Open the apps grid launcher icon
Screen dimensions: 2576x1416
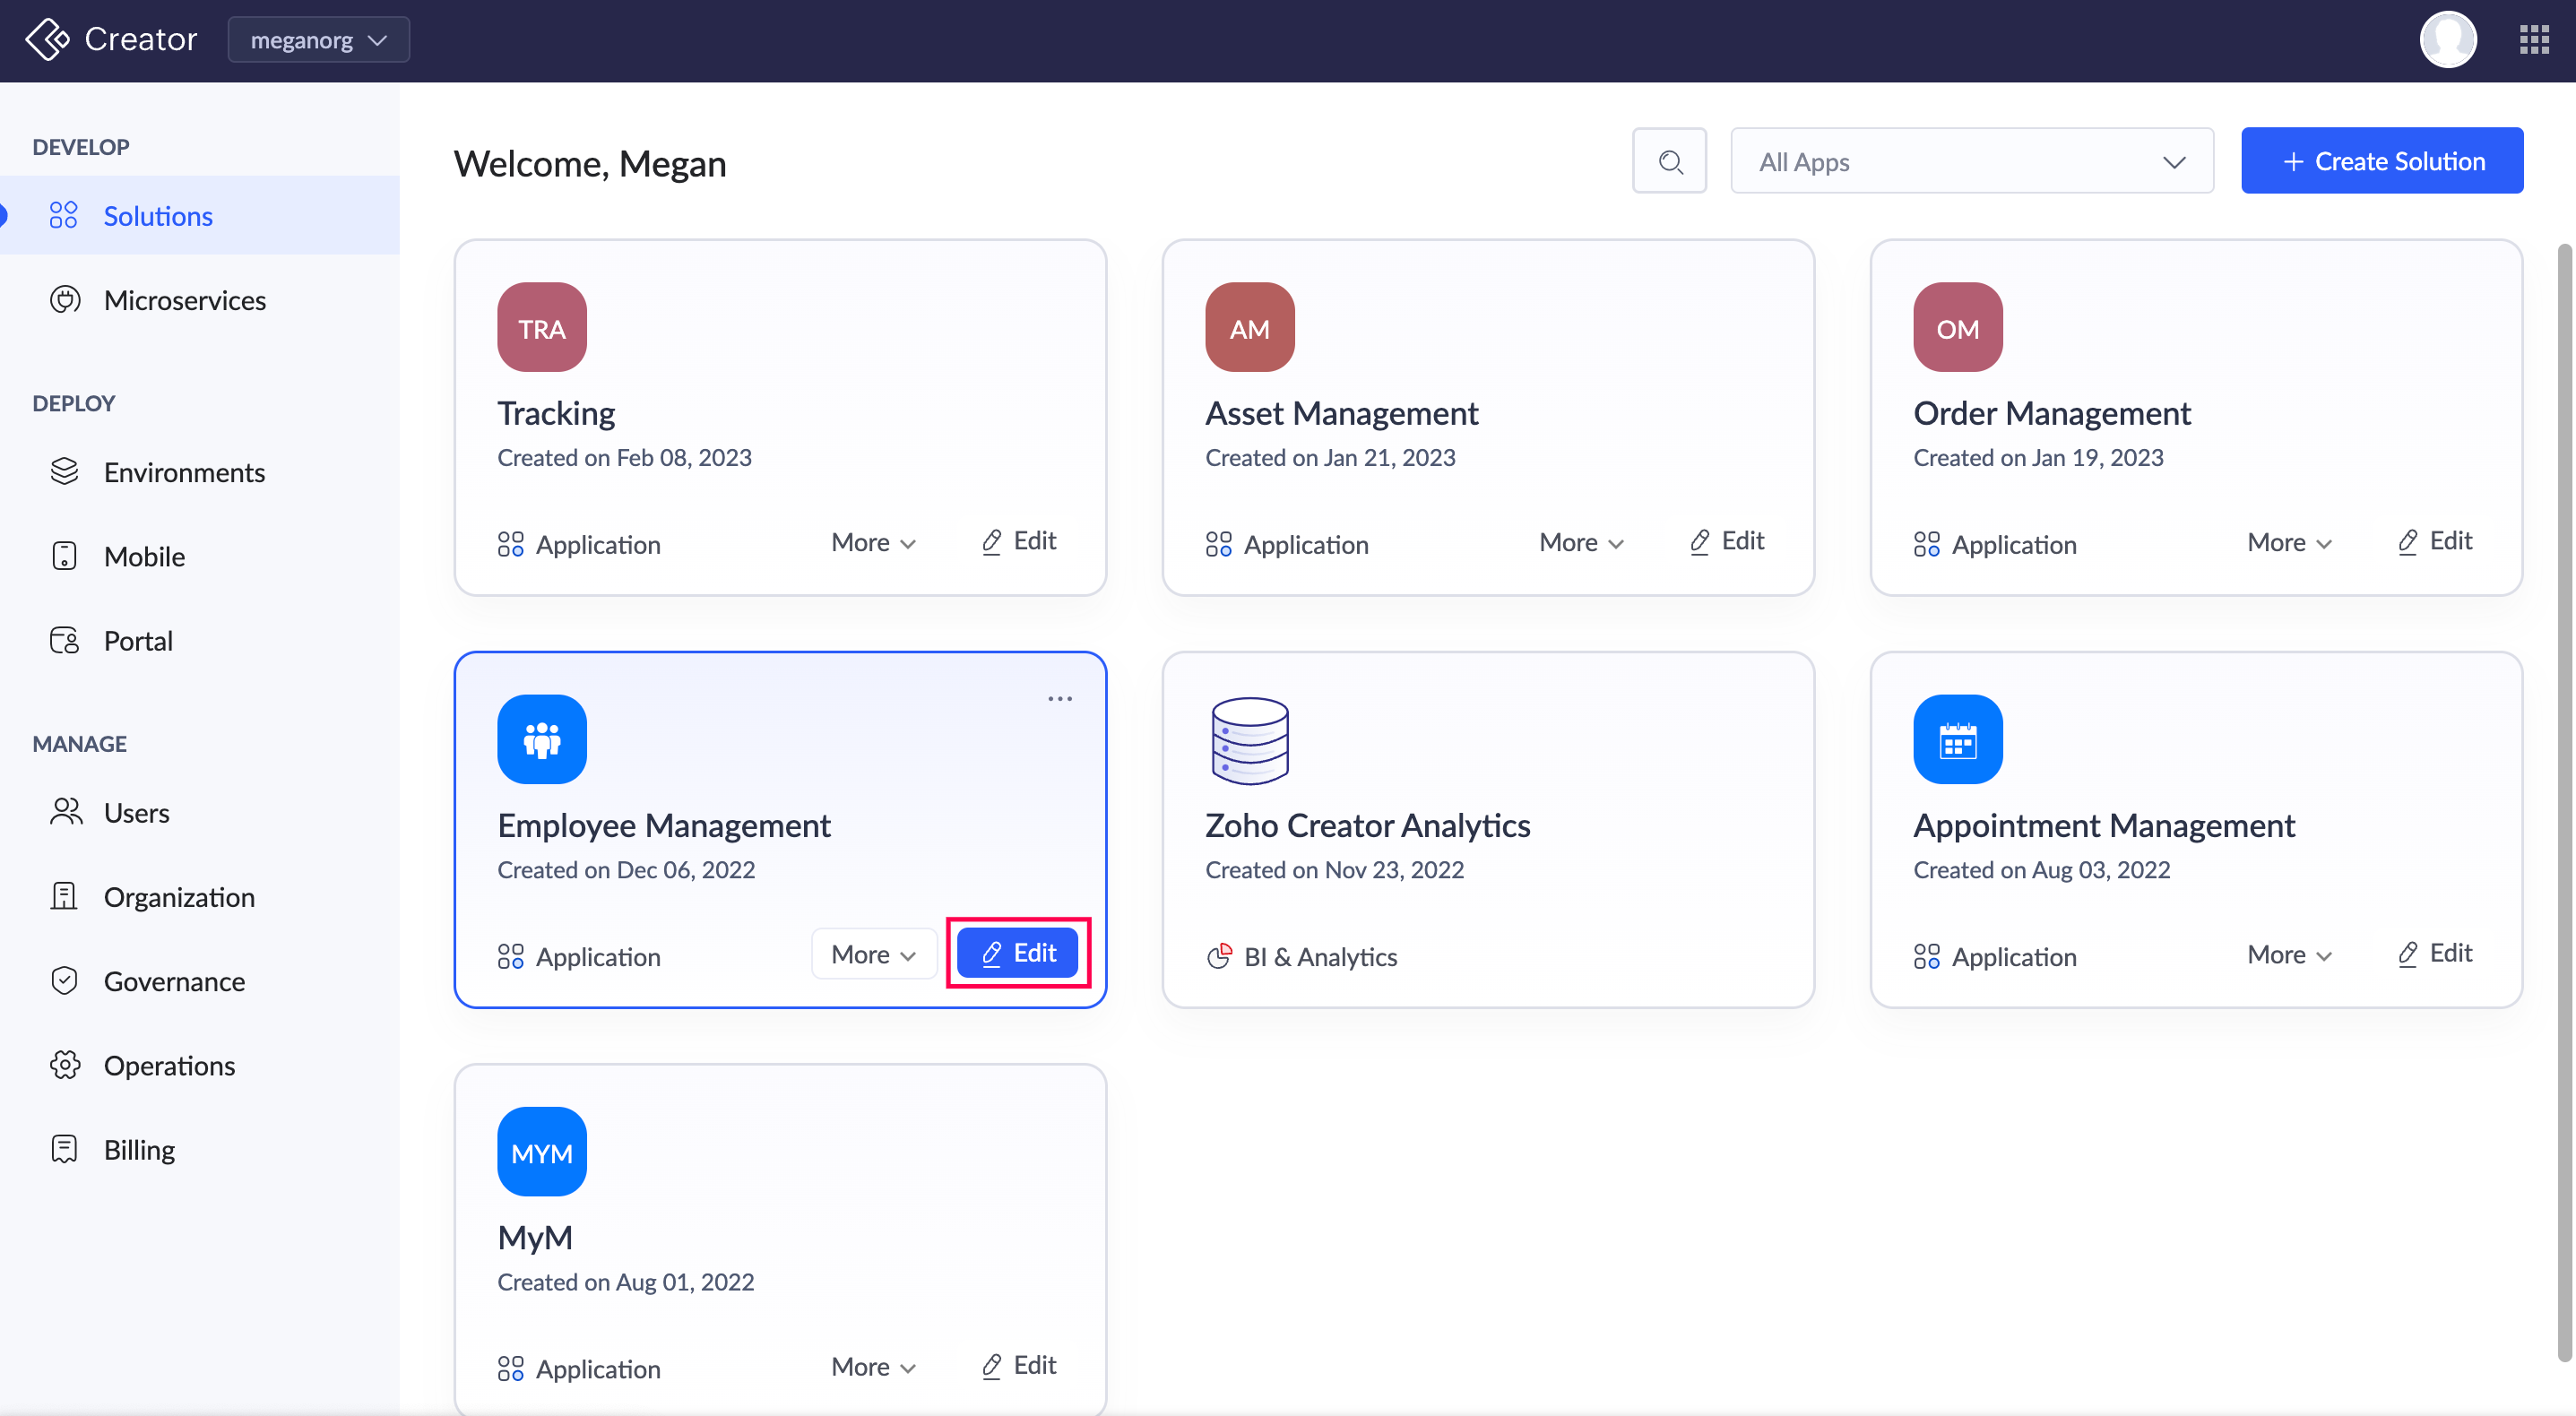[2533, 40]
